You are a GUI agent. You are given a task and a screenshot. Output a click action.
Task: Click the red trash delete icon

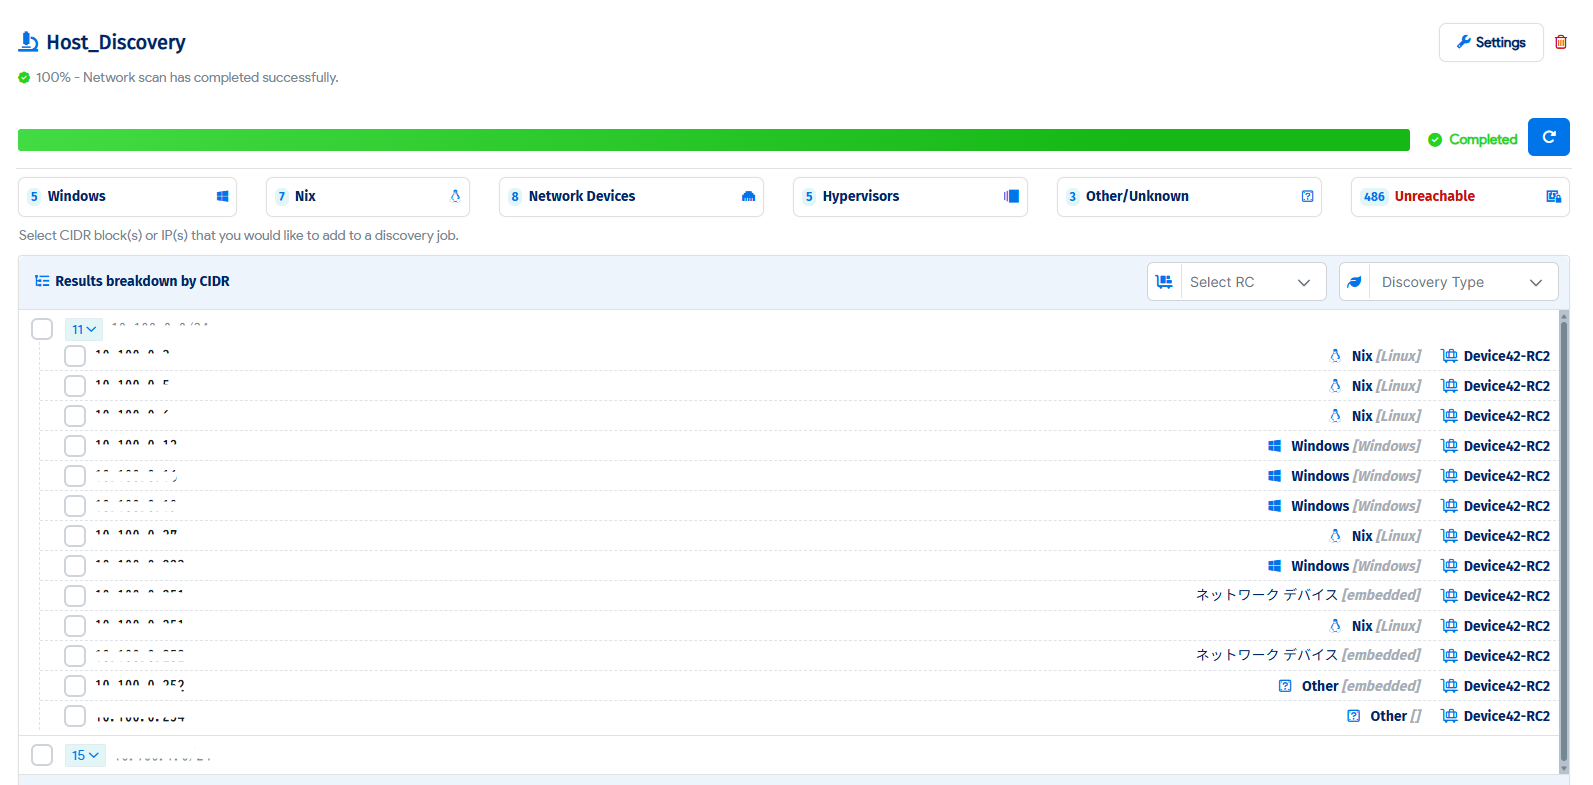(x=1560, y=42)
